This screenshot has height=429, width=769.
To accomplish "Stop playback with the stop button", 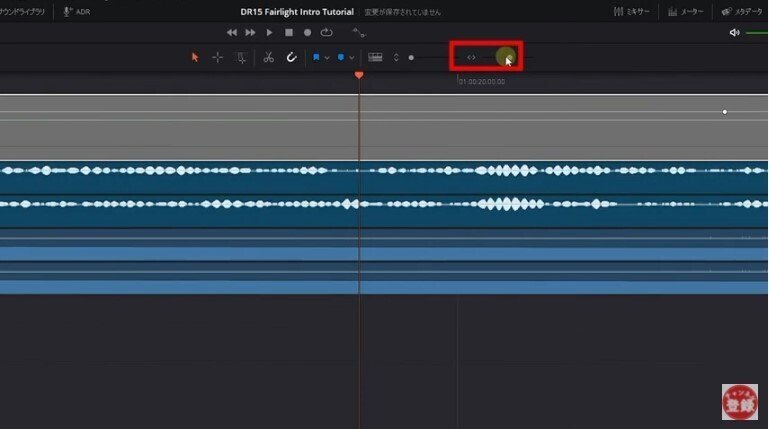I will 289,33.
